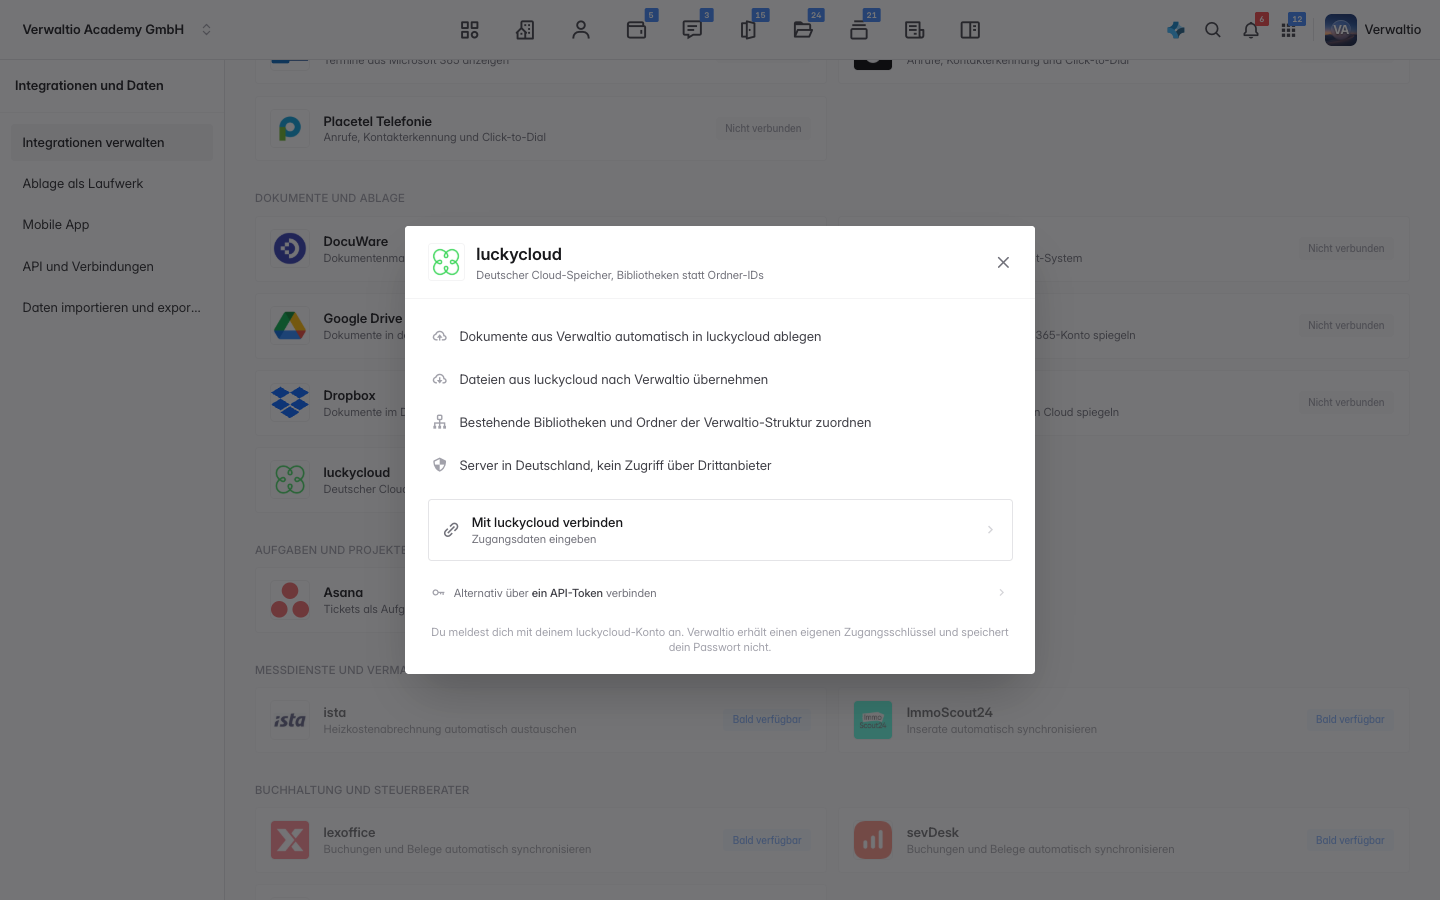This screenshot has height=900, width=1440.
Task: Open the door icon with badge 15
Action: click(x=748, y=30)
